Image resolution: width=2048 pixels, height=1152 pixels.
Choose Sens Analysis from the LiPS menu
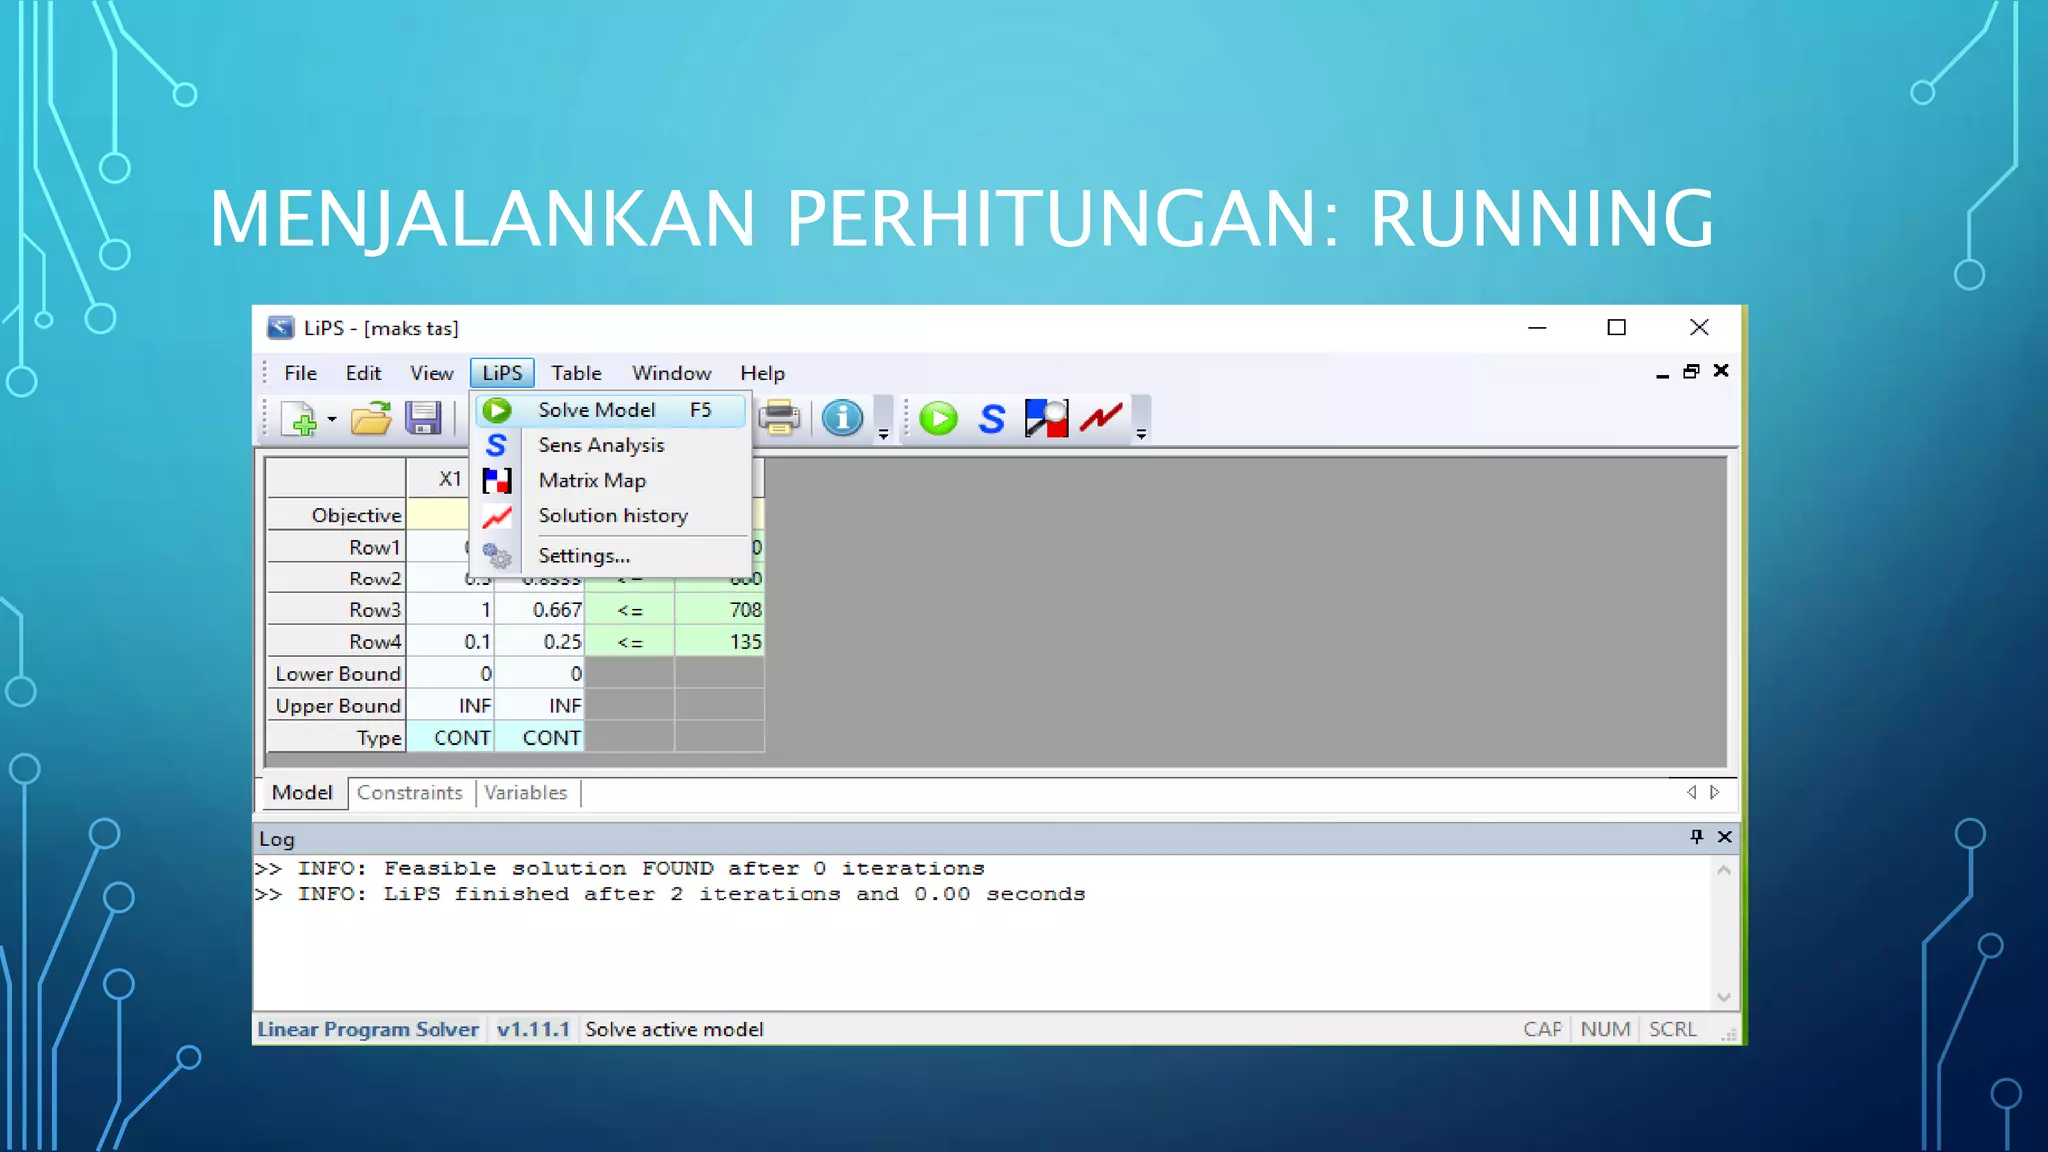coord(610,445)
